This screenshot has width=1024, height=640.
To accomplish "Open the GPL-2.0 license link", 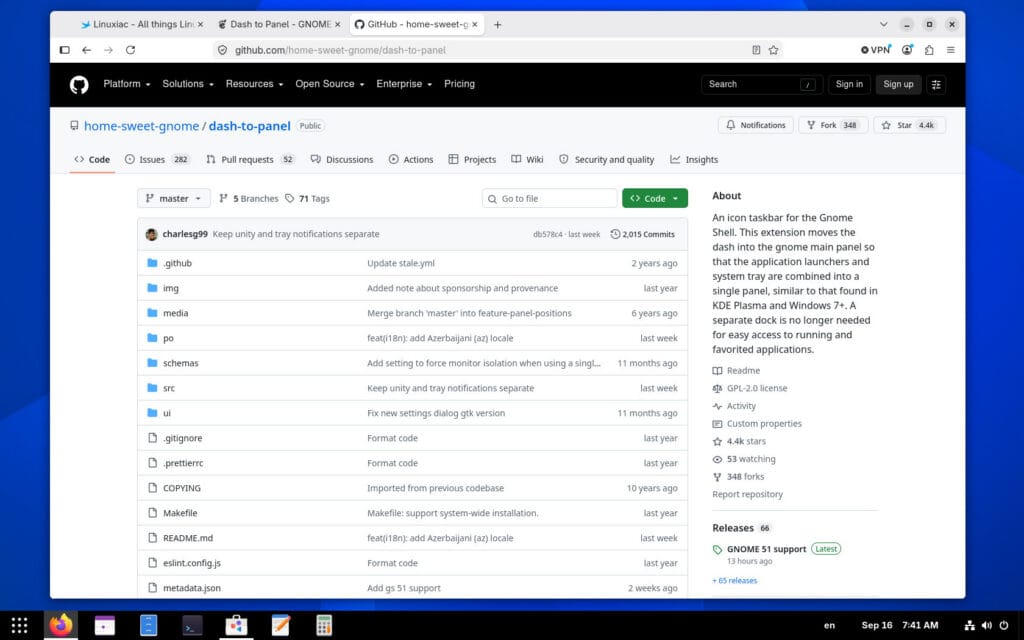I will [x=757, y=388].
